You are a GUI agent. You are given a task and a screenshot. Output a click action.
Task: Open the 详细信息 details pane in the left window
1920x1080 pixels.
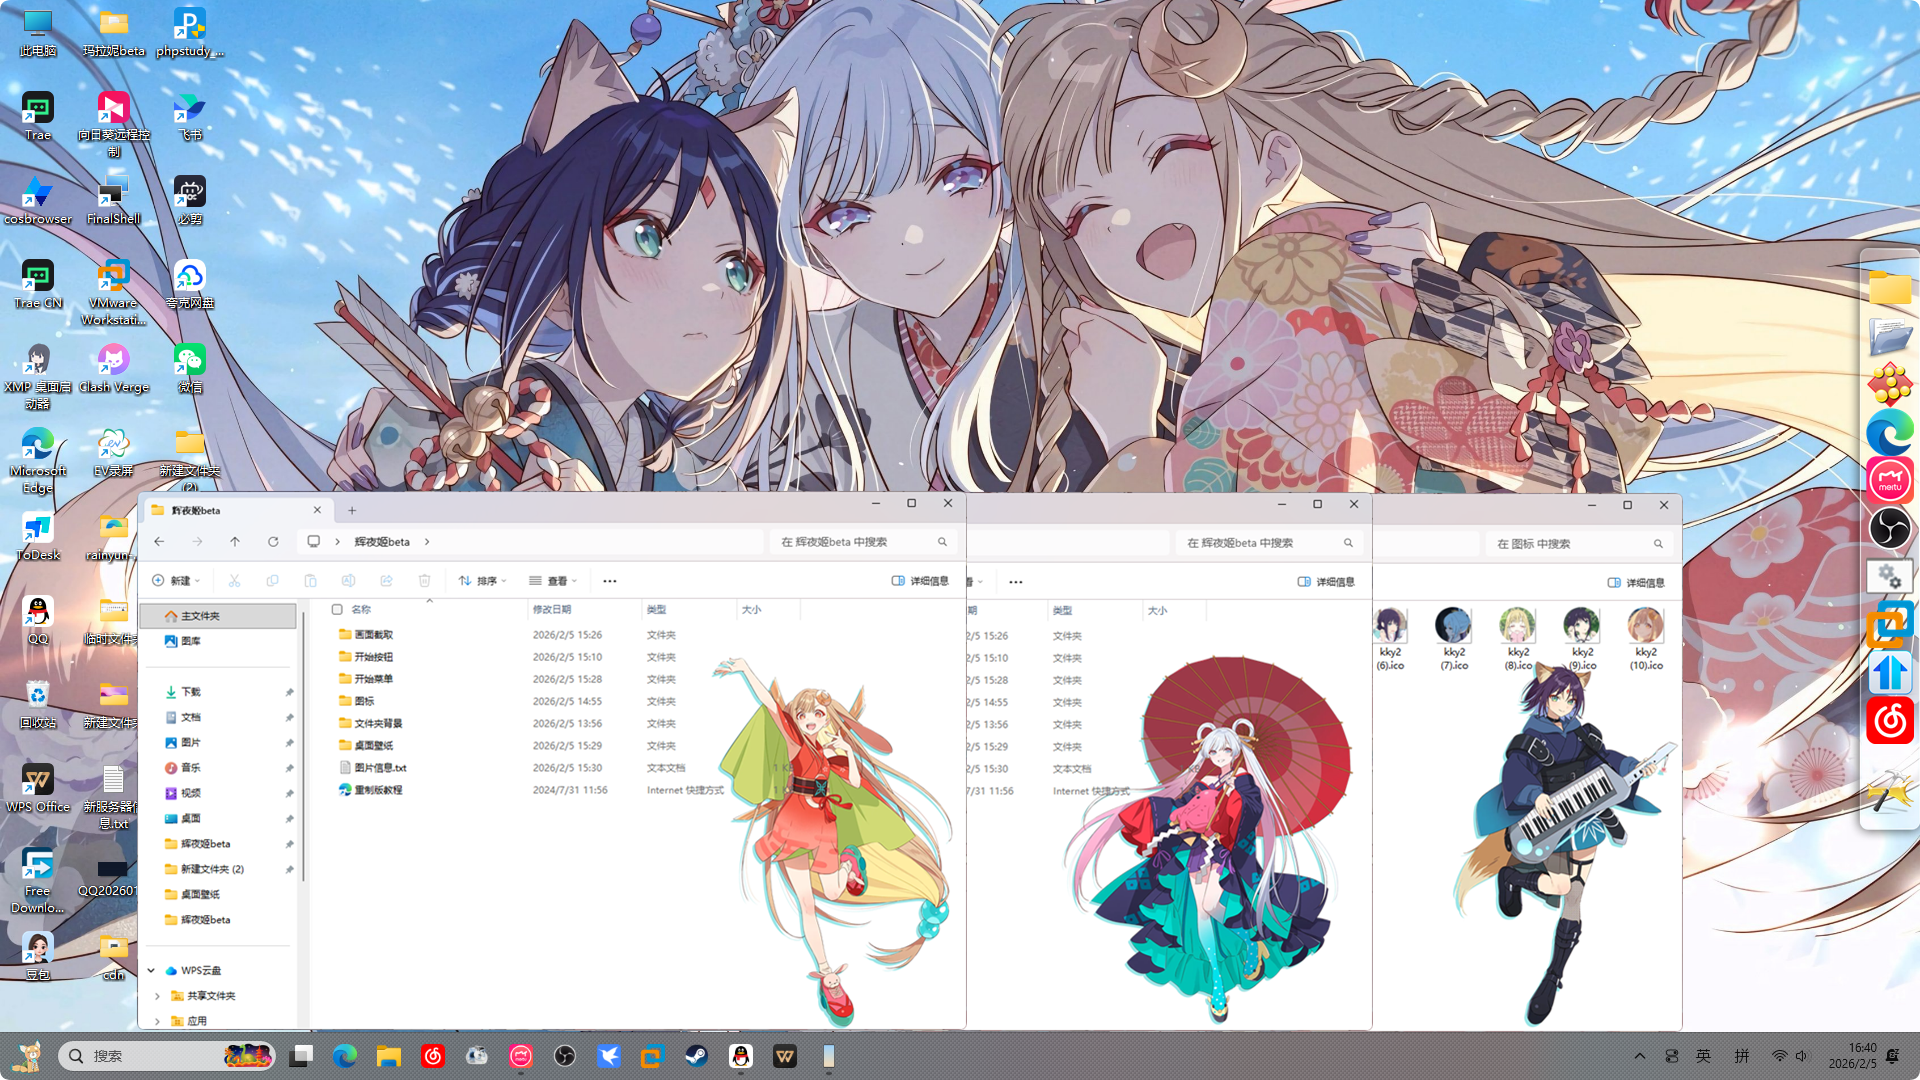(920, 581)
